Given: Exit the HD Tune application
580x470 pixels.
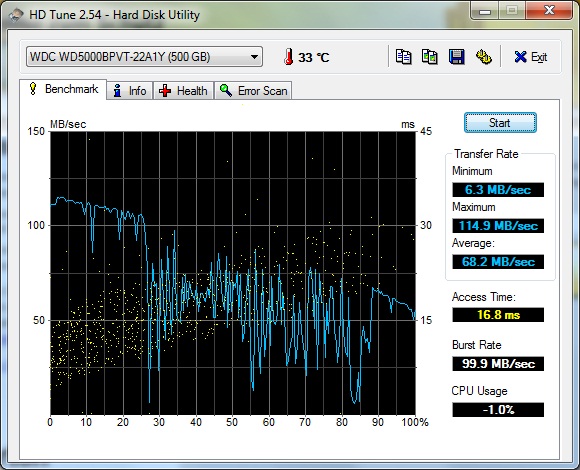Looking at the screenshot, I should click(x=531, y=57).
